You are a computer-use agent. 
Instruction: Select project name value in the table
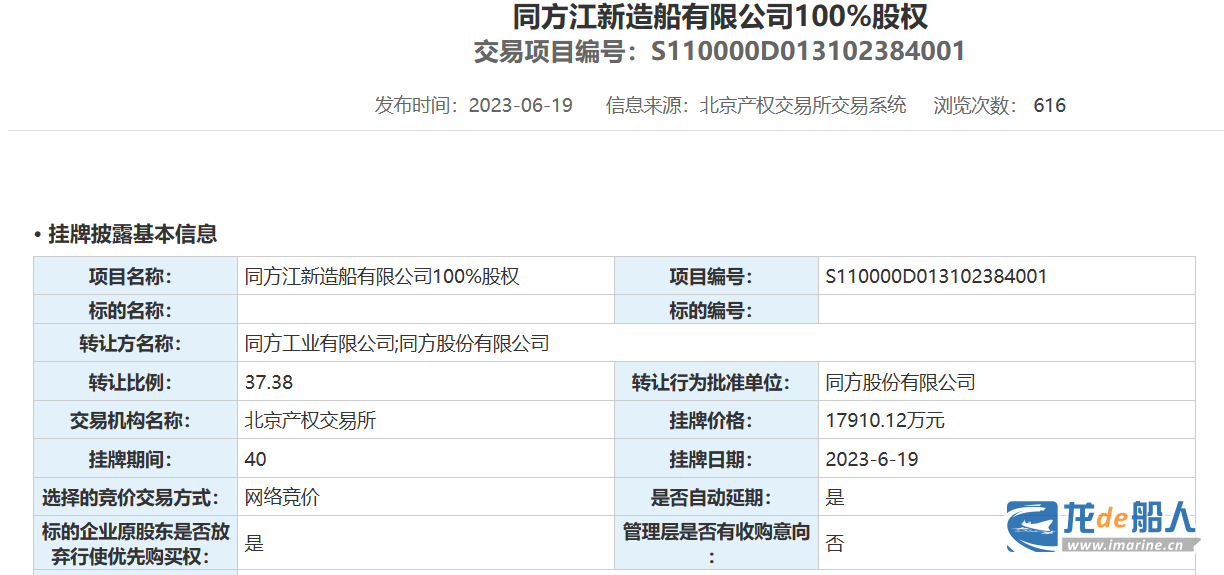tap(382, 276)
